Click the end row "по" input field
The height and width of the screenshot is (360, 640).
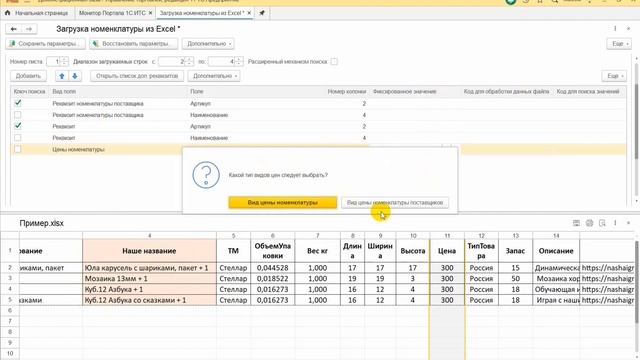pos(222,62)
